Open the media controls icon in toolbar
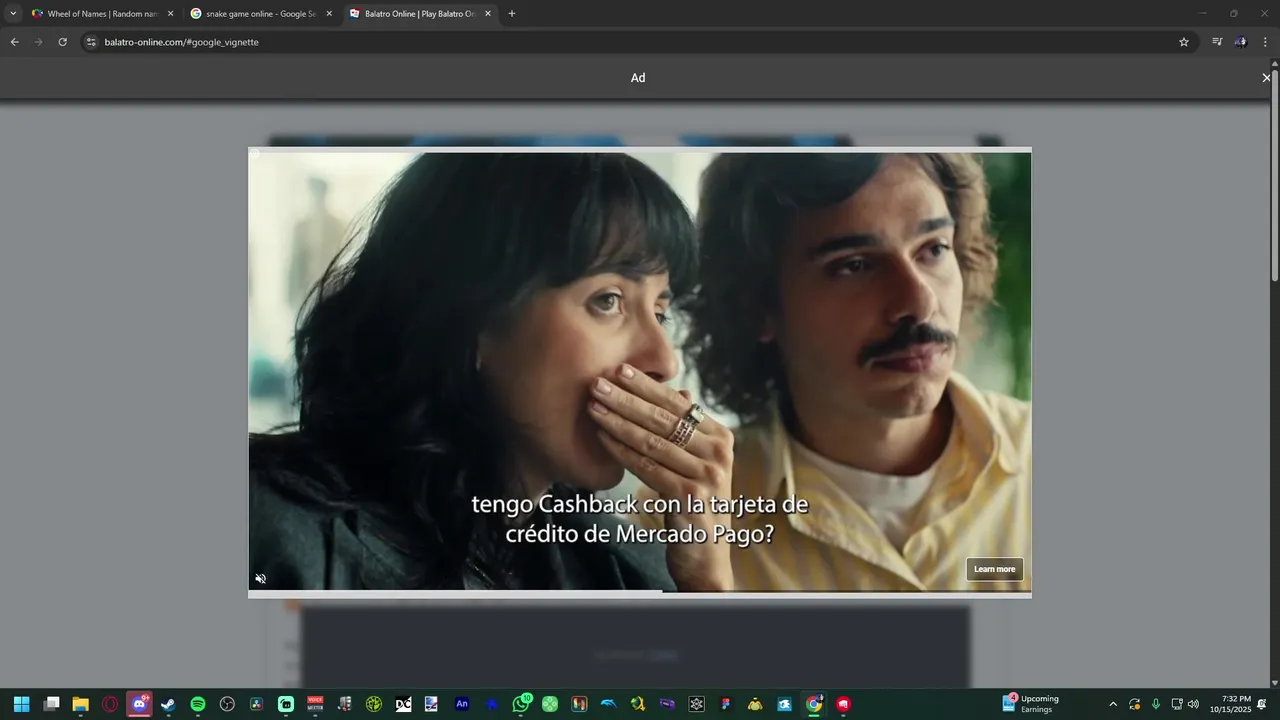 [1217, 42]
